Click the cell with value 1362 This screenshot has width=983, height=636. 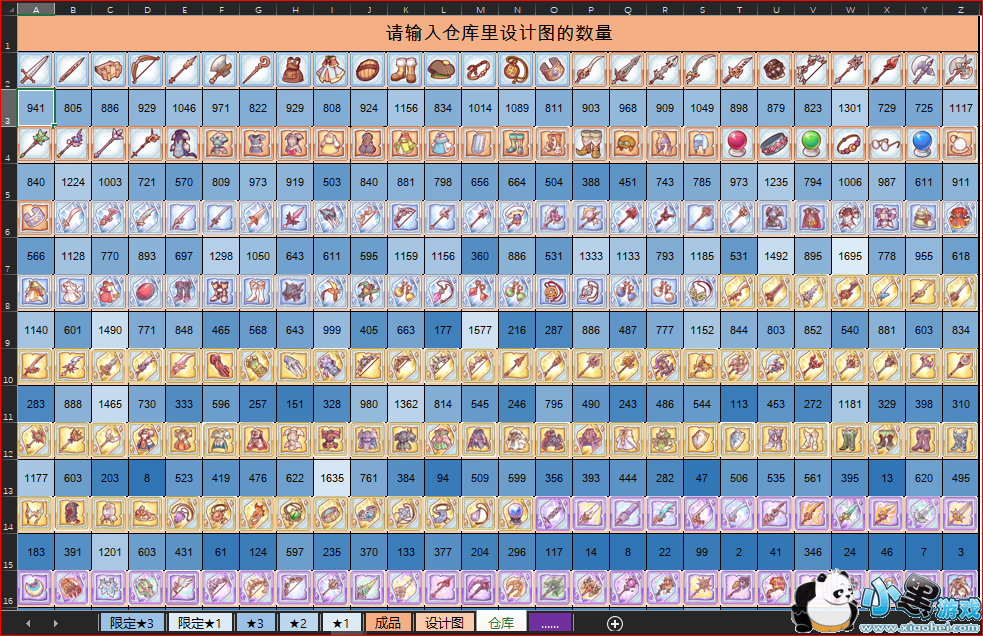pyautogui.click(x=406, y=404)
